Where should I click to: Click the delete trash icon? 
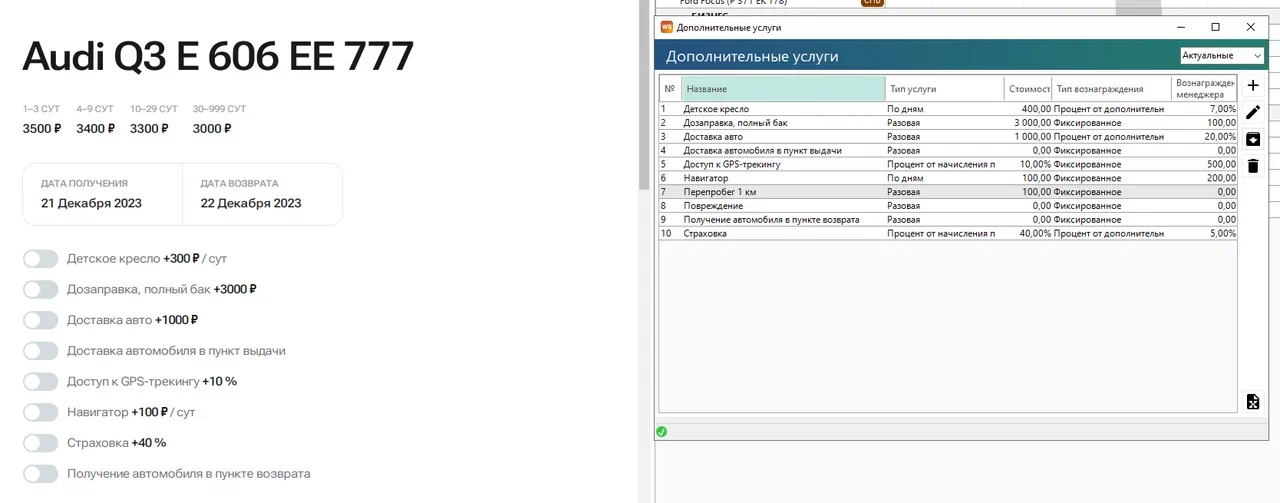[1253, 166]
